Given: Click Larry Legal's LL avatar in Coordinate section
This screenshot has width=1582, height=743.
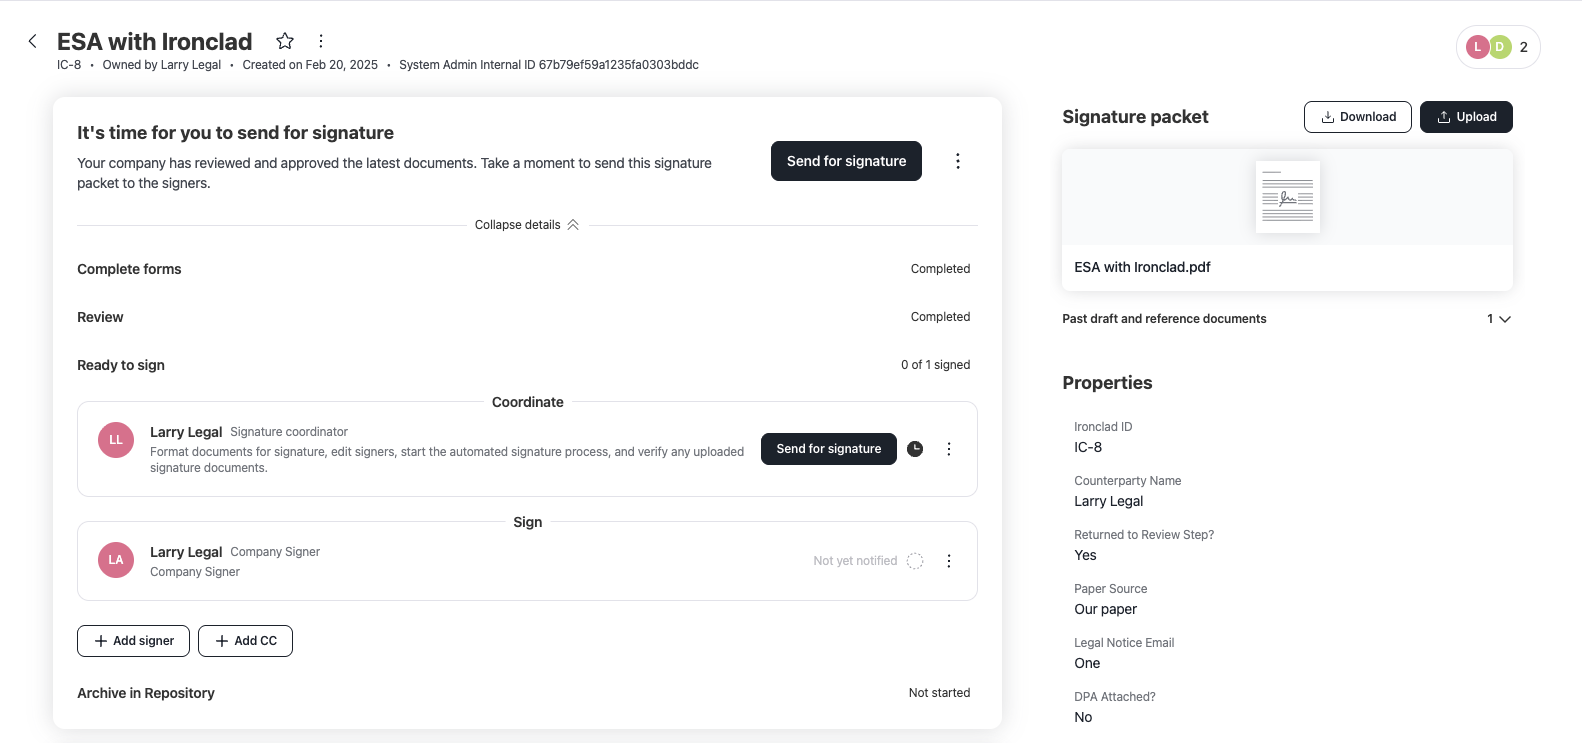Looking at the screenshot, I should (x=115, y=440).
